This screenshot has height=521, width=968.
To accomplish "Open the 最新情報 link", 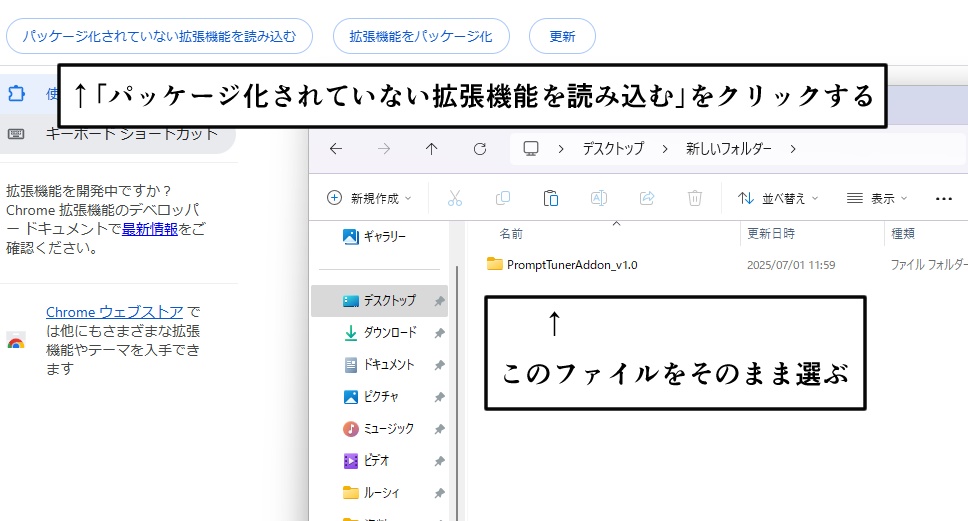I will tap(149, 229).
